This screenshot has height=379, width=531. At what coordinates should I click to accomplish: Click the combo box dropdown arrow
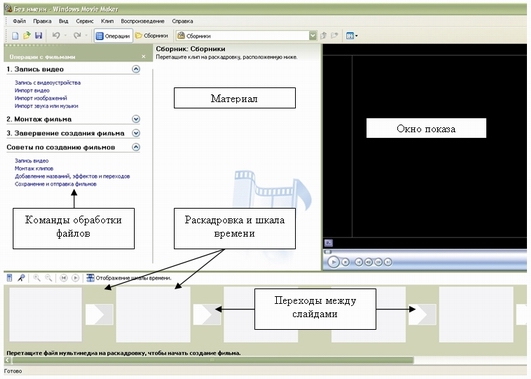point(313,36)
